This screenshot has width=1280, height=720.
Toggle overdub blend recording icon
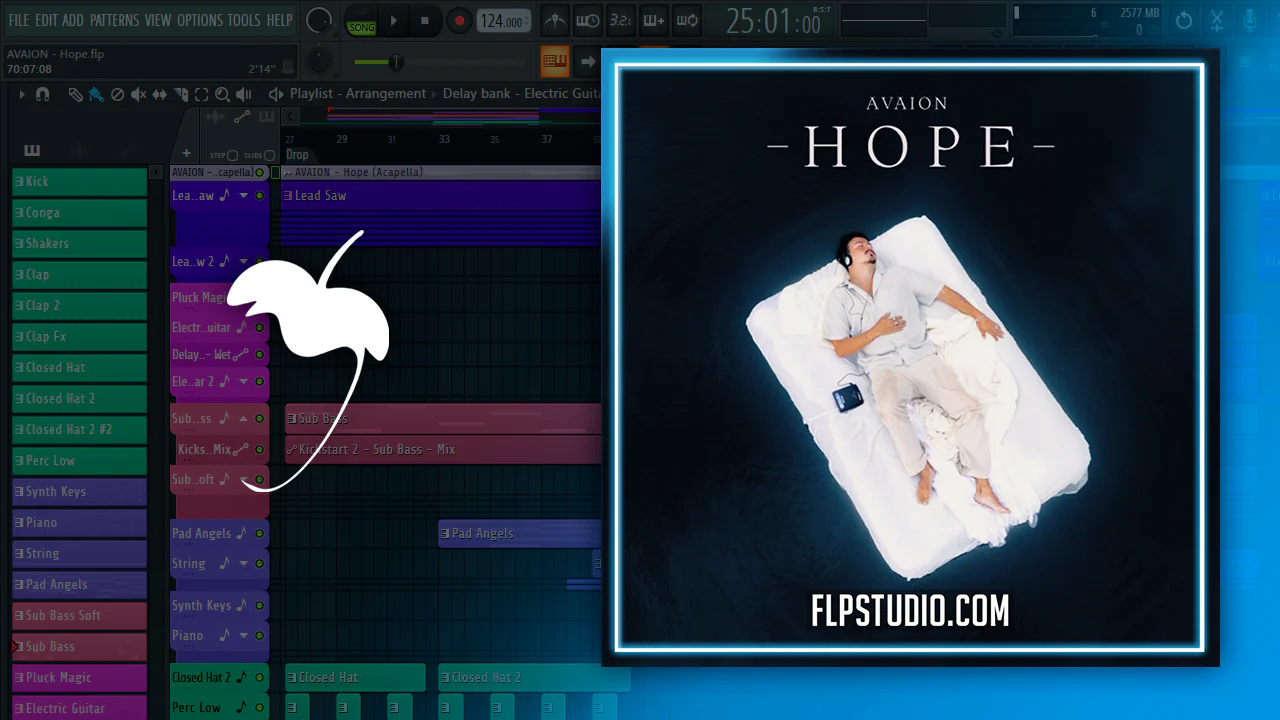654,21
